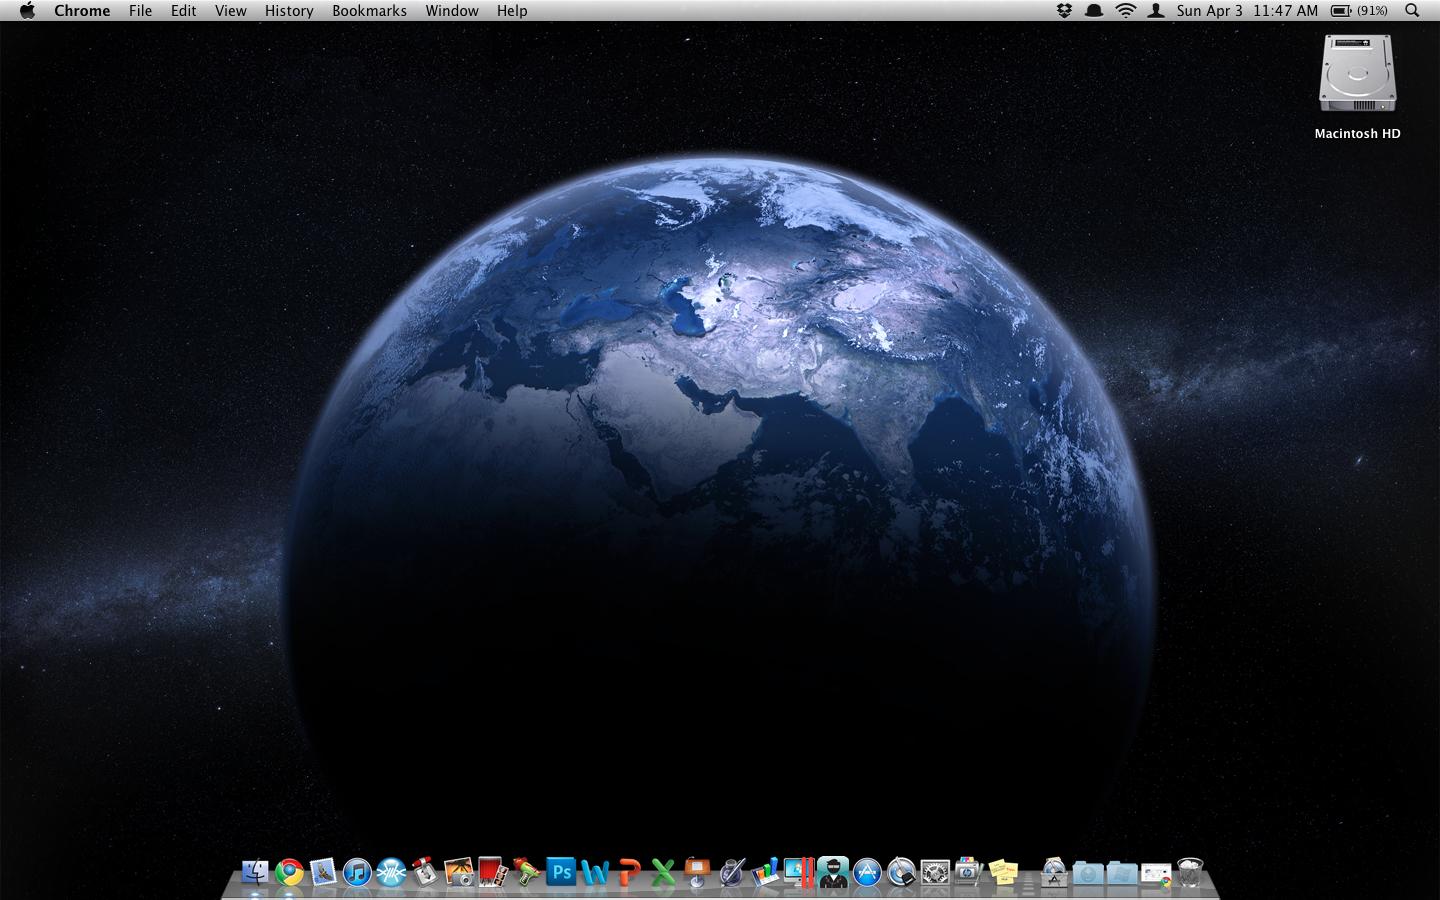Open the Edit menu
1440x900 pixels.
(184, 11)
